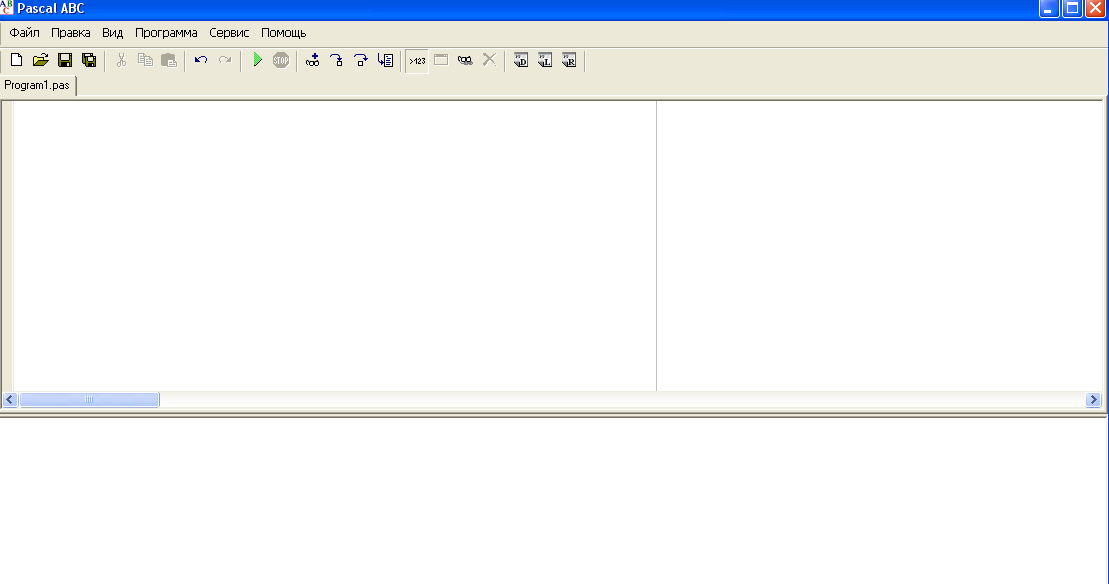The image size is (1109, 584).
Task: Open the Сервис menu
Action: (x=229, y=33)
